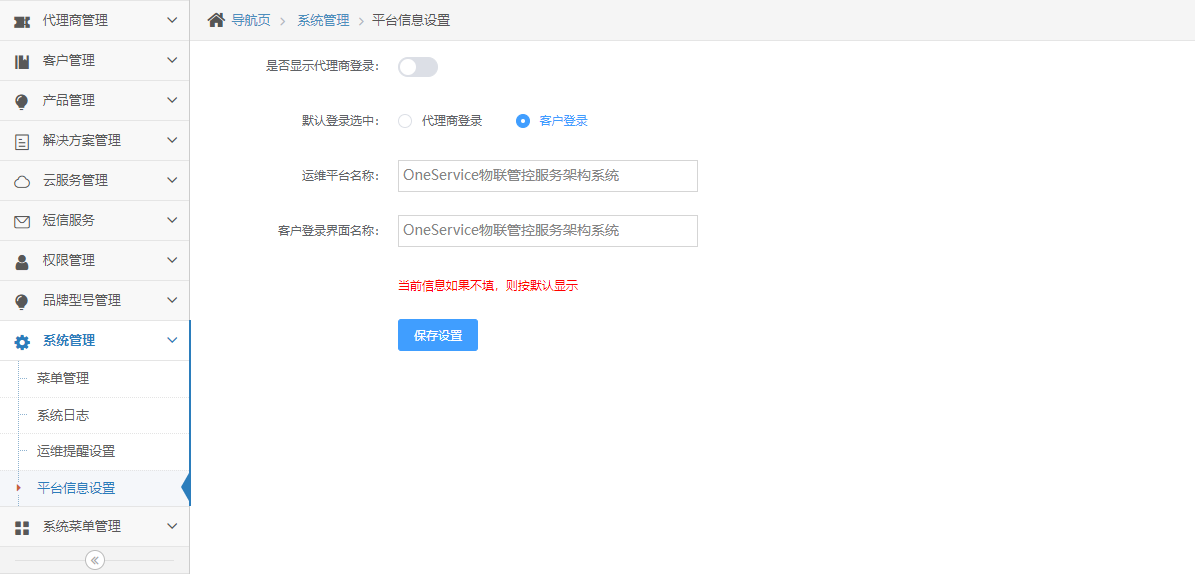1195x574 pixels.
Task: Click 代理商管理 menu label
Action: (x=75, y=21)
